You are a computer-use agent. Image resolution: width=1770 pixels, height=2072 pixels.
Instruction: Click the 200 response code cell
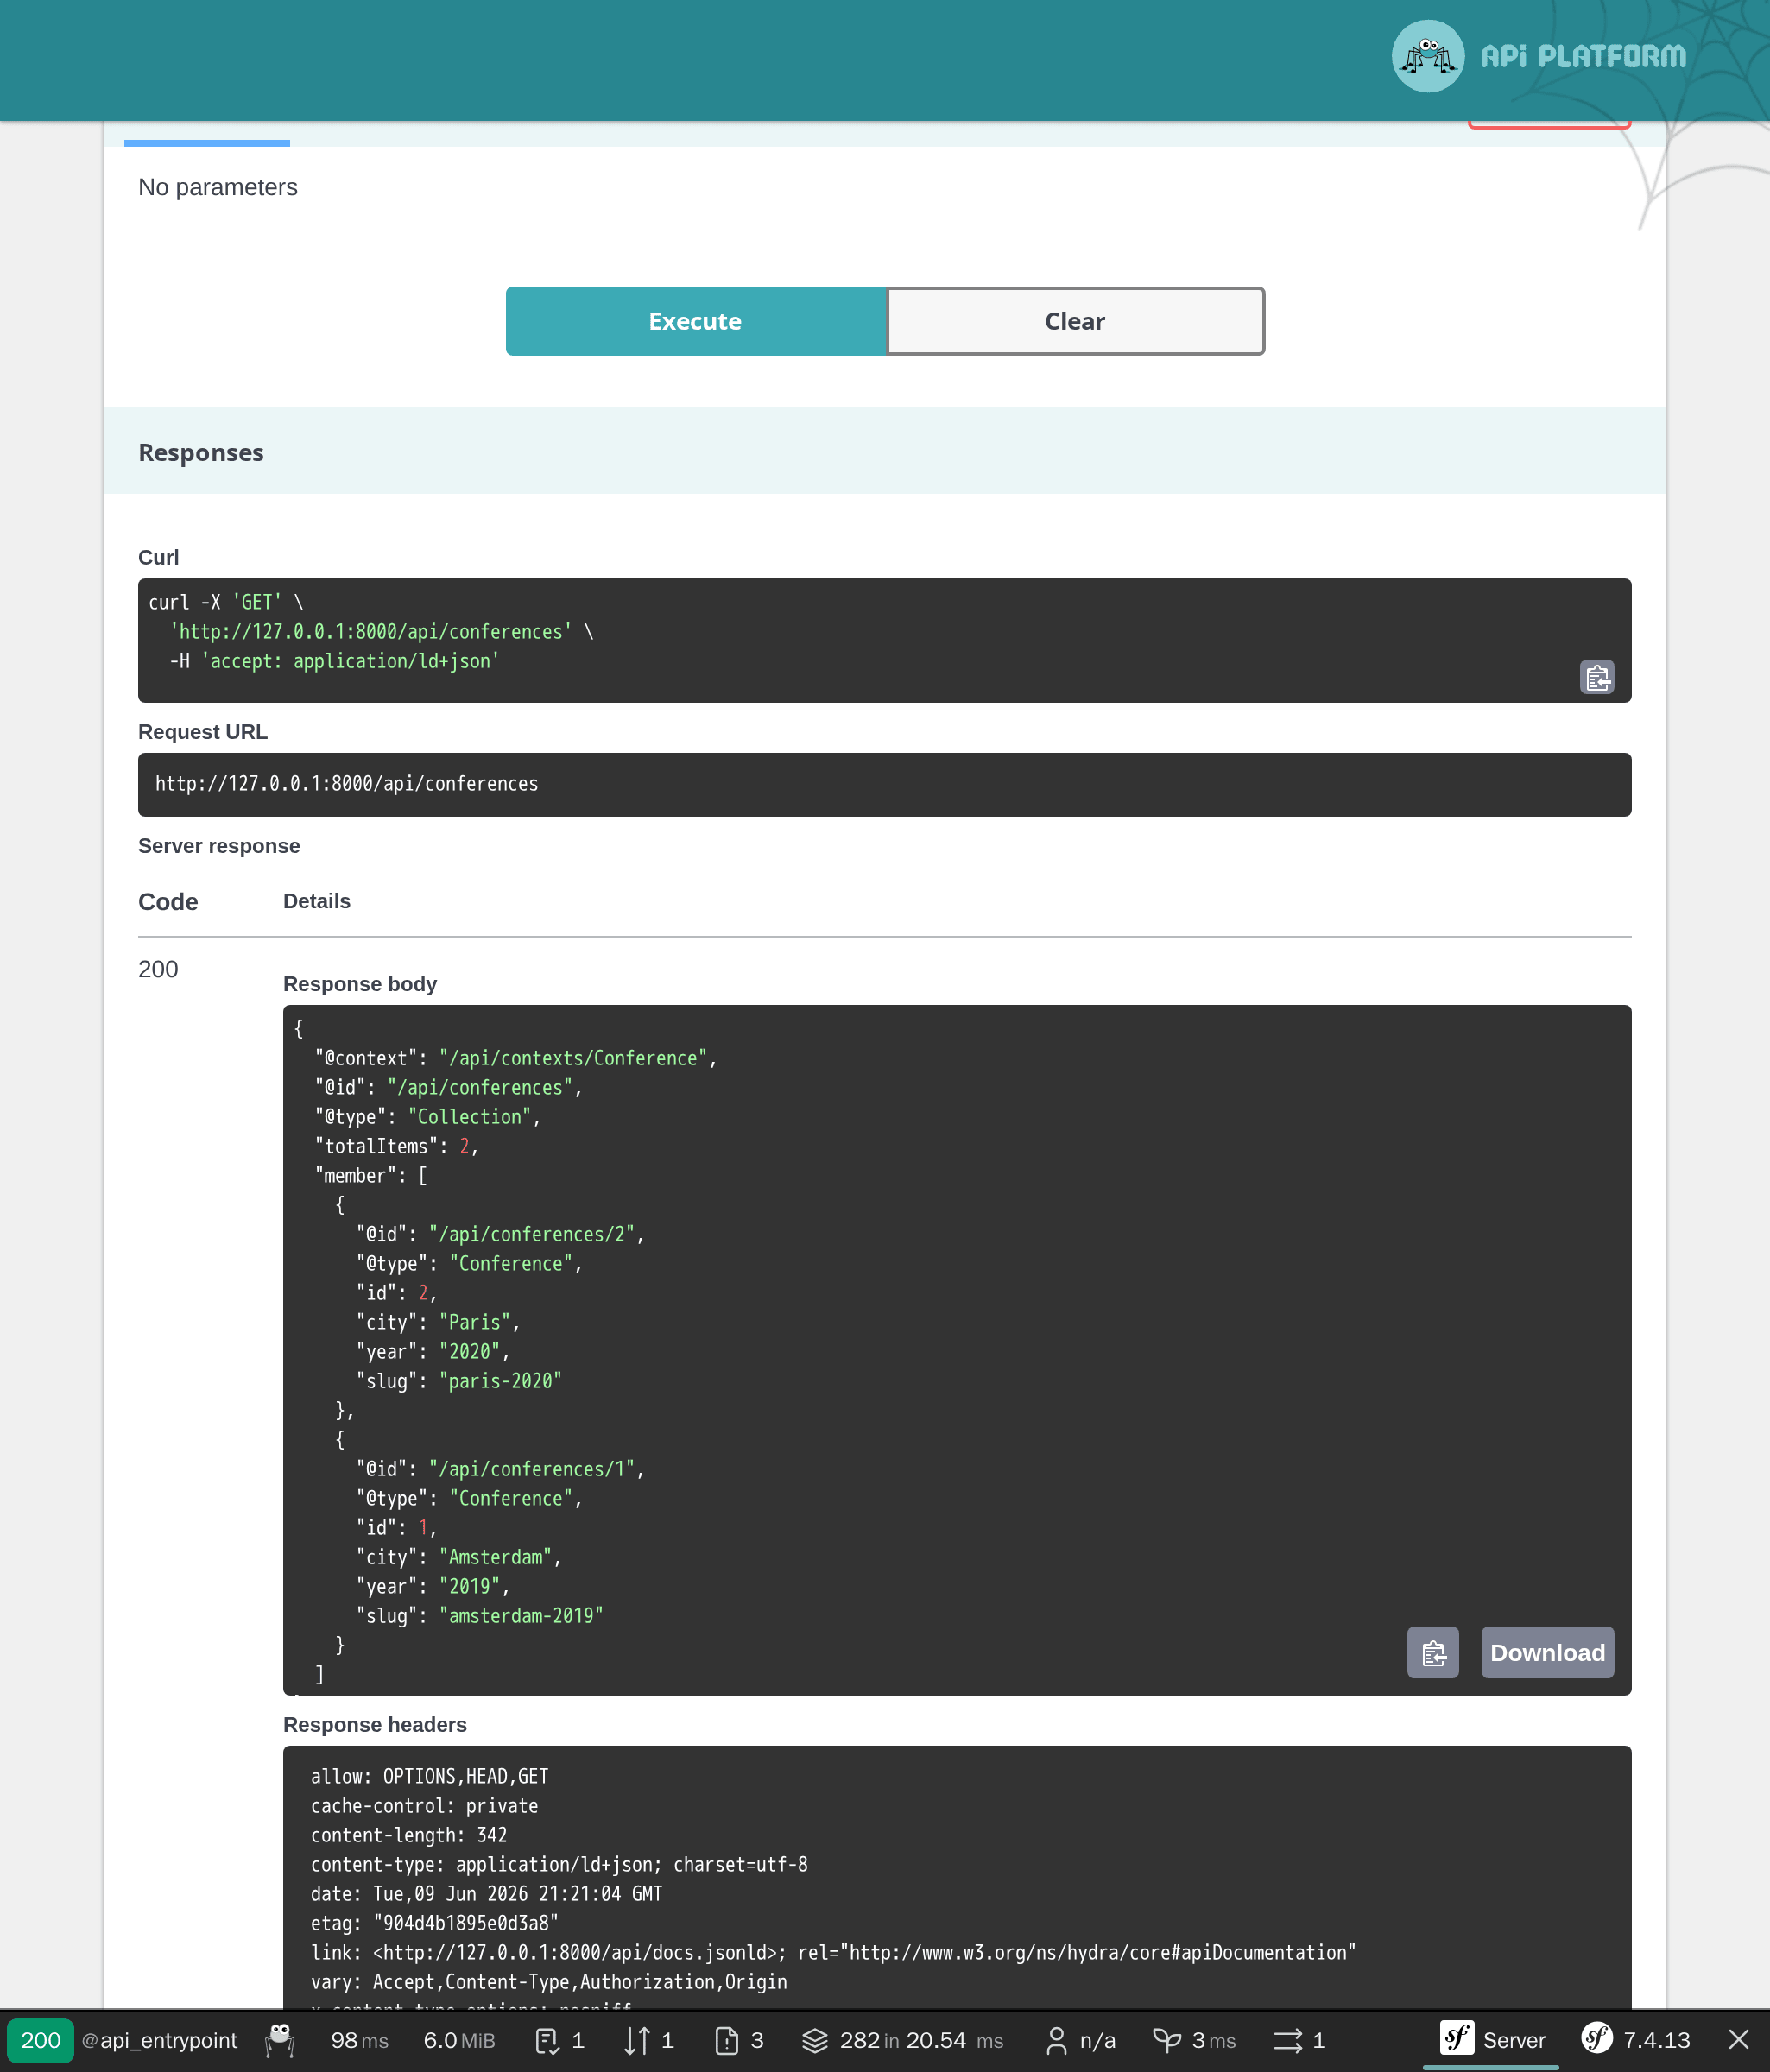click(158, 969)
